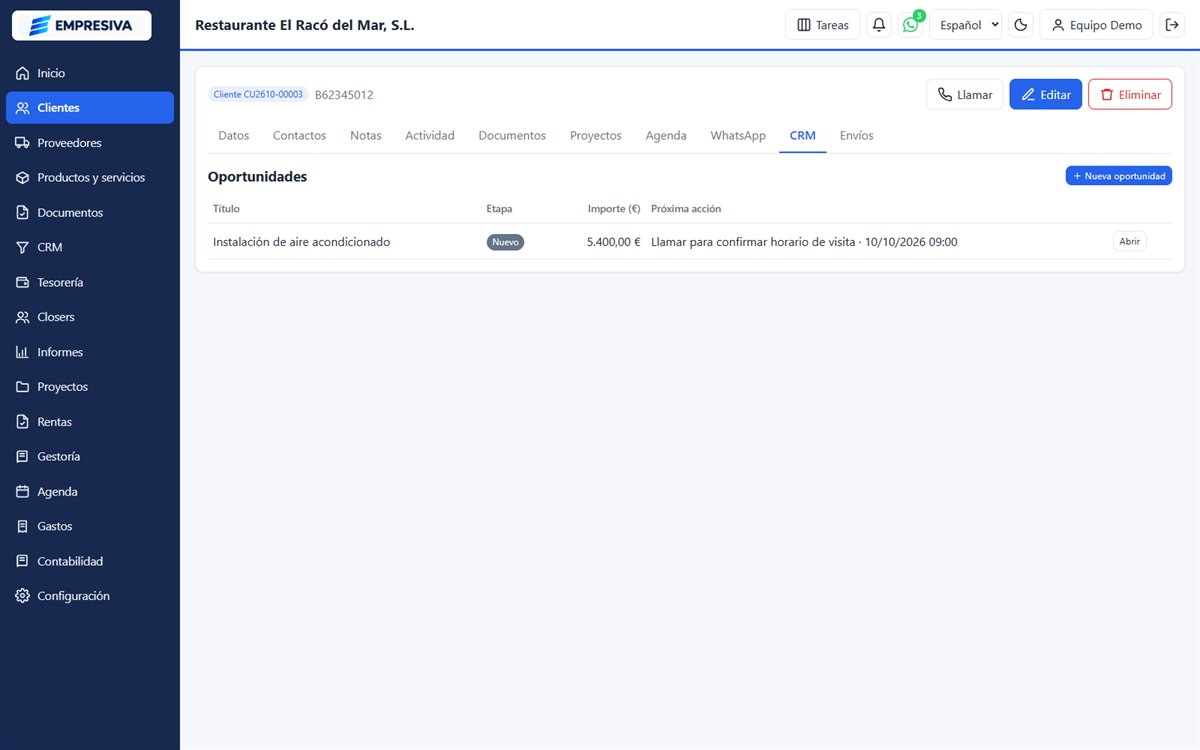
Task: Click the Título column header
Action: 226,209
